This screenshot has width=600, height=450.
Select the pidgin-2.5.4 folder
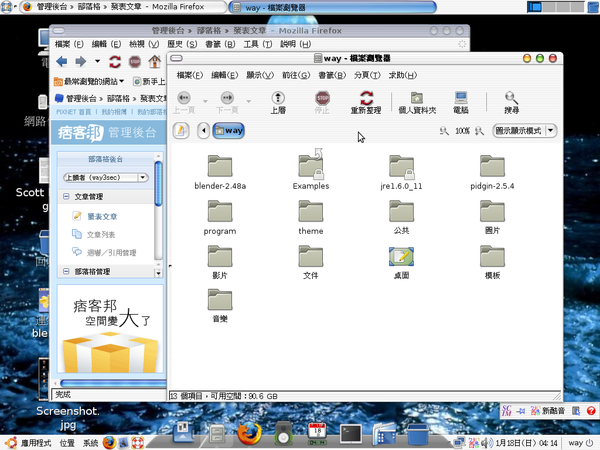click(492, 173)
